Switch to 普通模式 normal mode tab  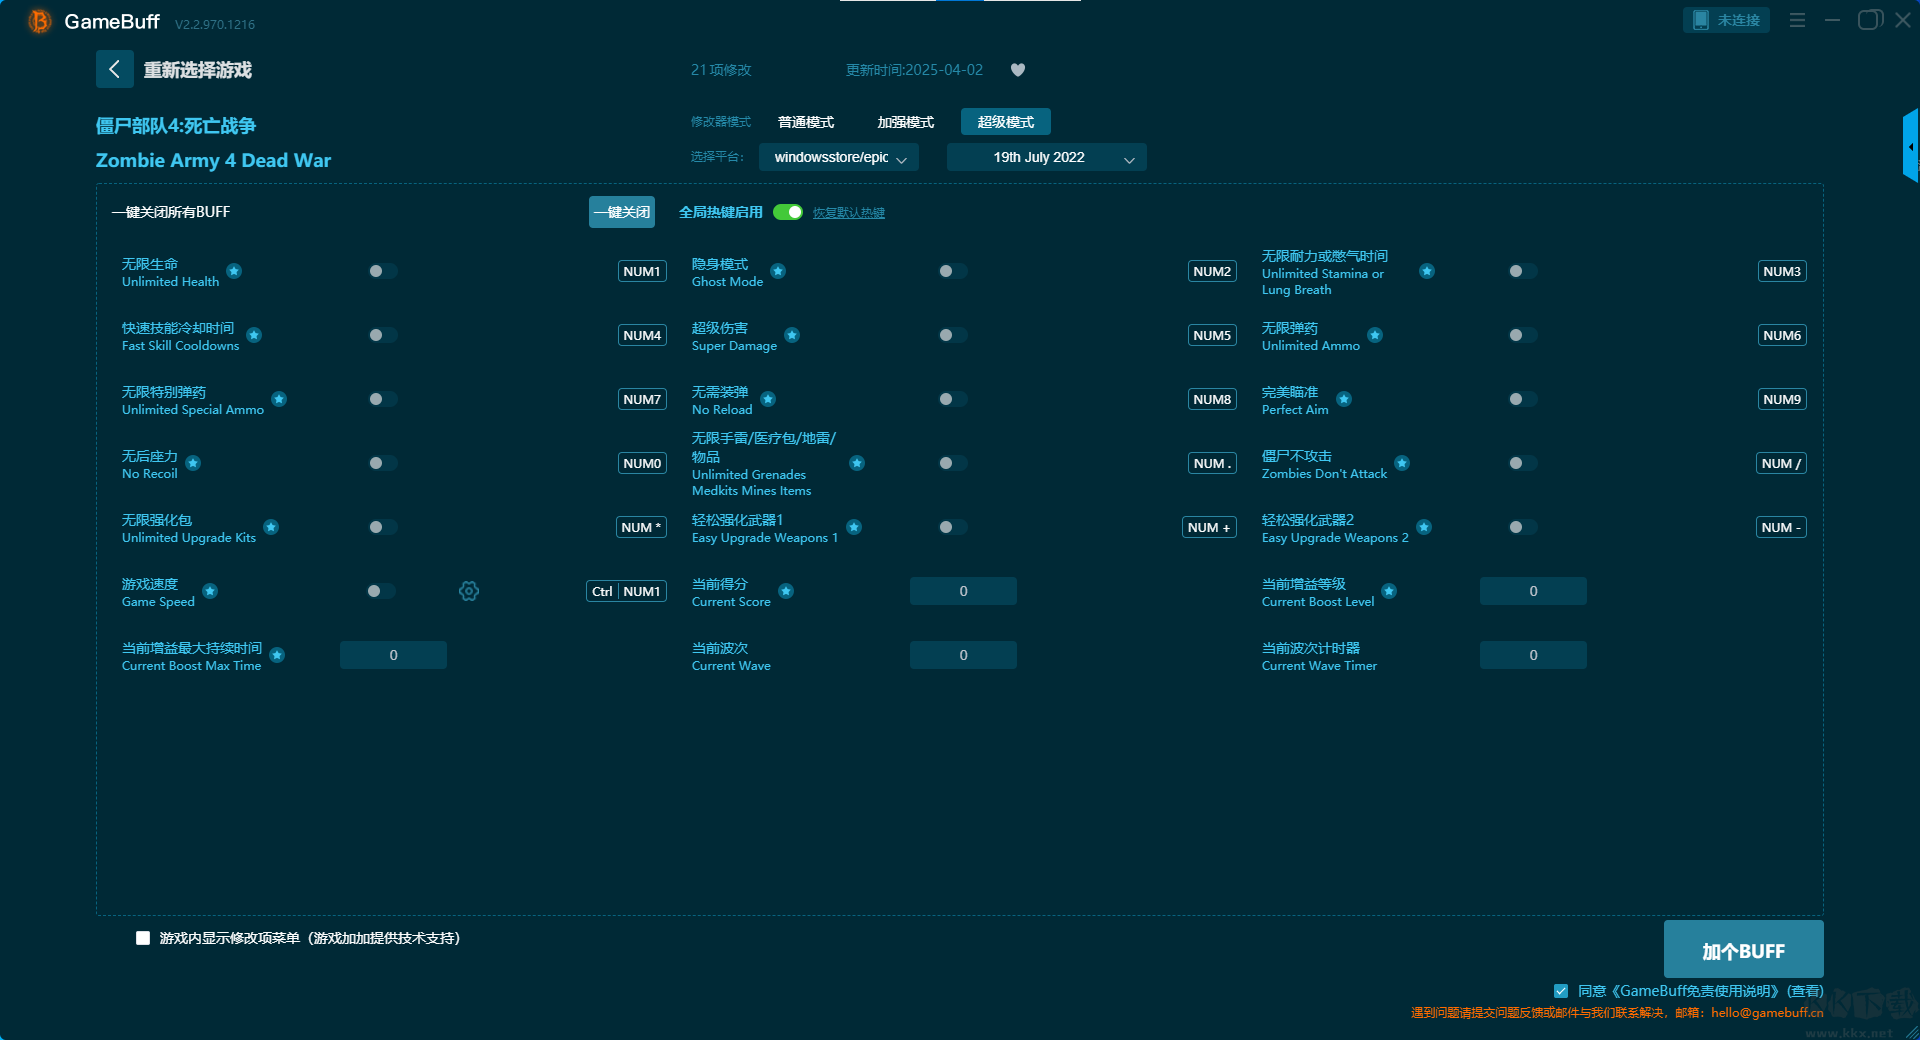tap(806, 122)
